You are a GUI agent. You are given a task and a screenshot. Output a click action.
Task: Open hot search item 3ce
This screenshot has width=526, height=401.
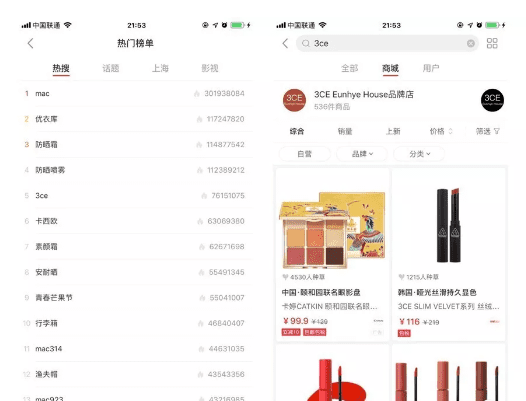[136, 196]
